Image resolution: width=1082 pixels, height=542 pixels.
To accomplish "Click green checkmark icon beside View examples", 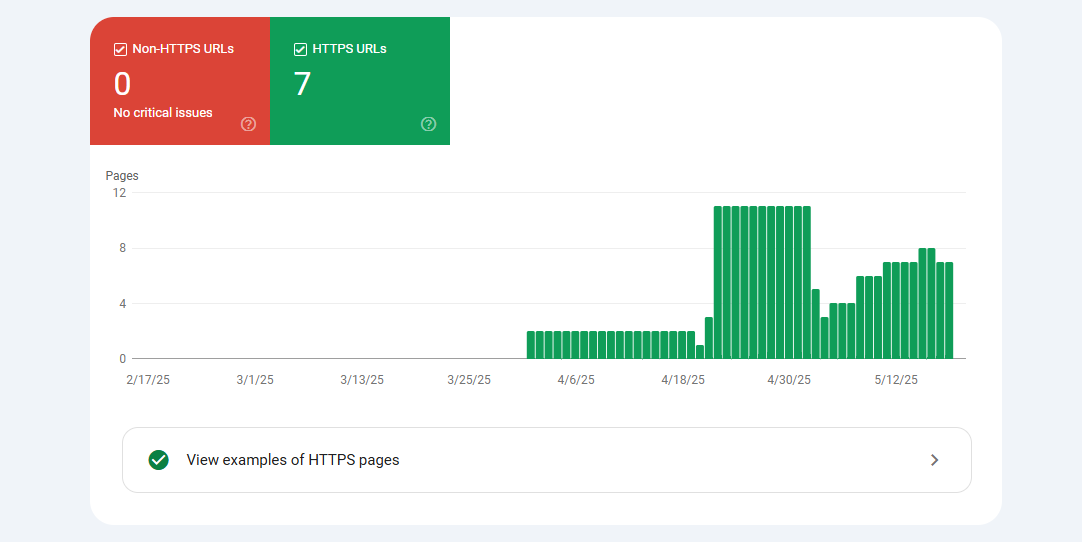I will click(x=159, y=460).
